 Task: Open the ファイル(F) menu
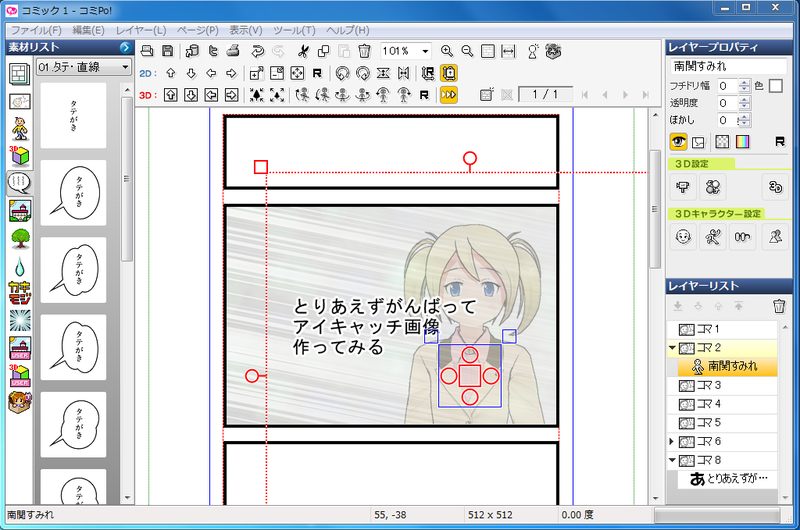(x=36, y=30)
